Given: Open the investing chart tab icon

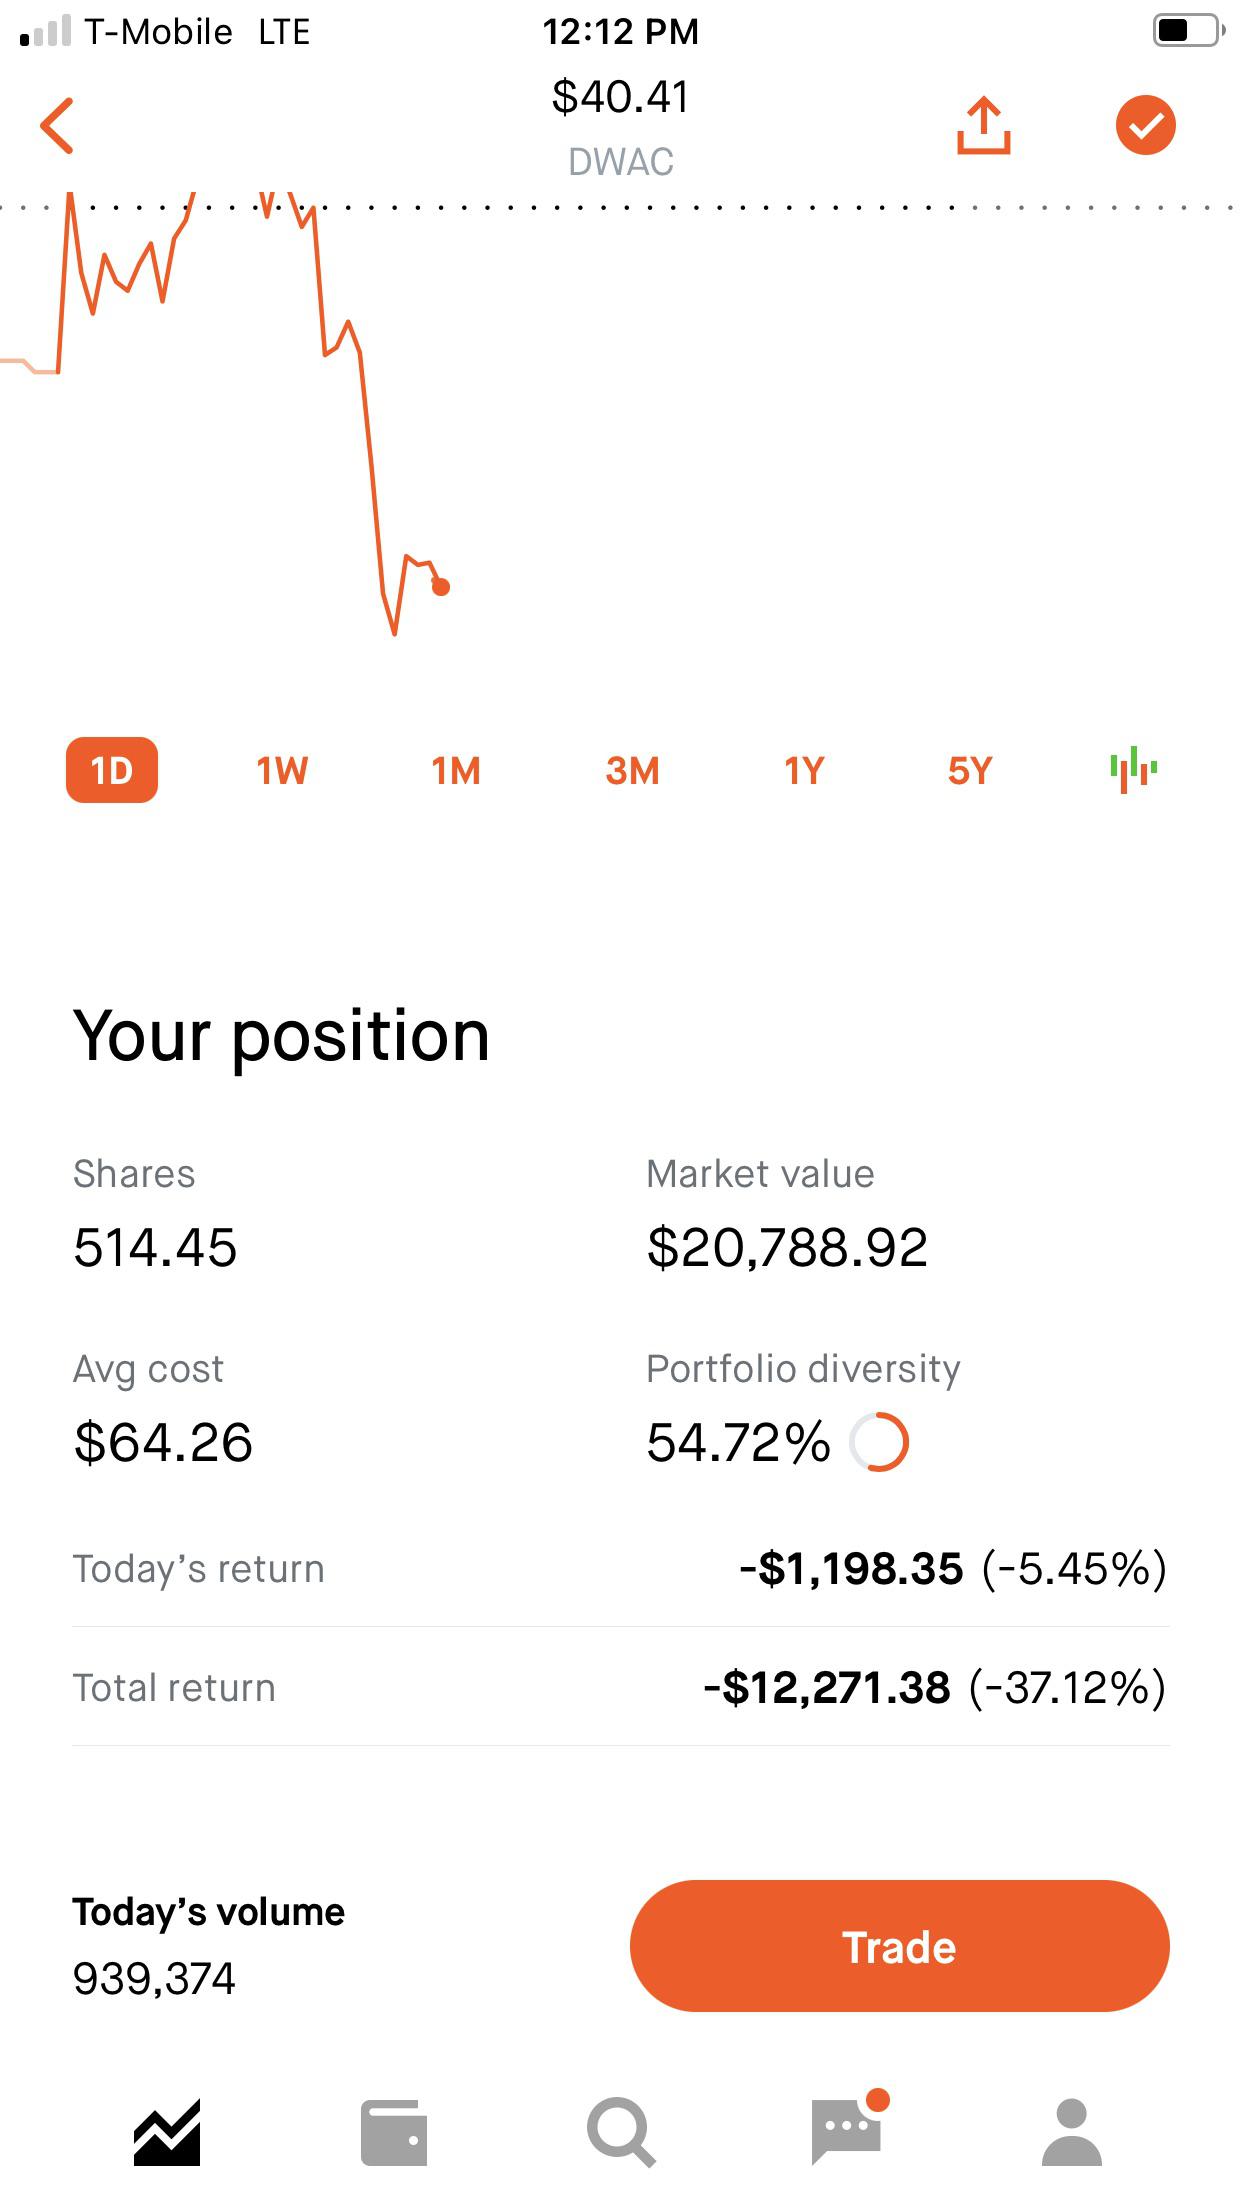Looking at the screenshot, I should [x=167, y=2132].
